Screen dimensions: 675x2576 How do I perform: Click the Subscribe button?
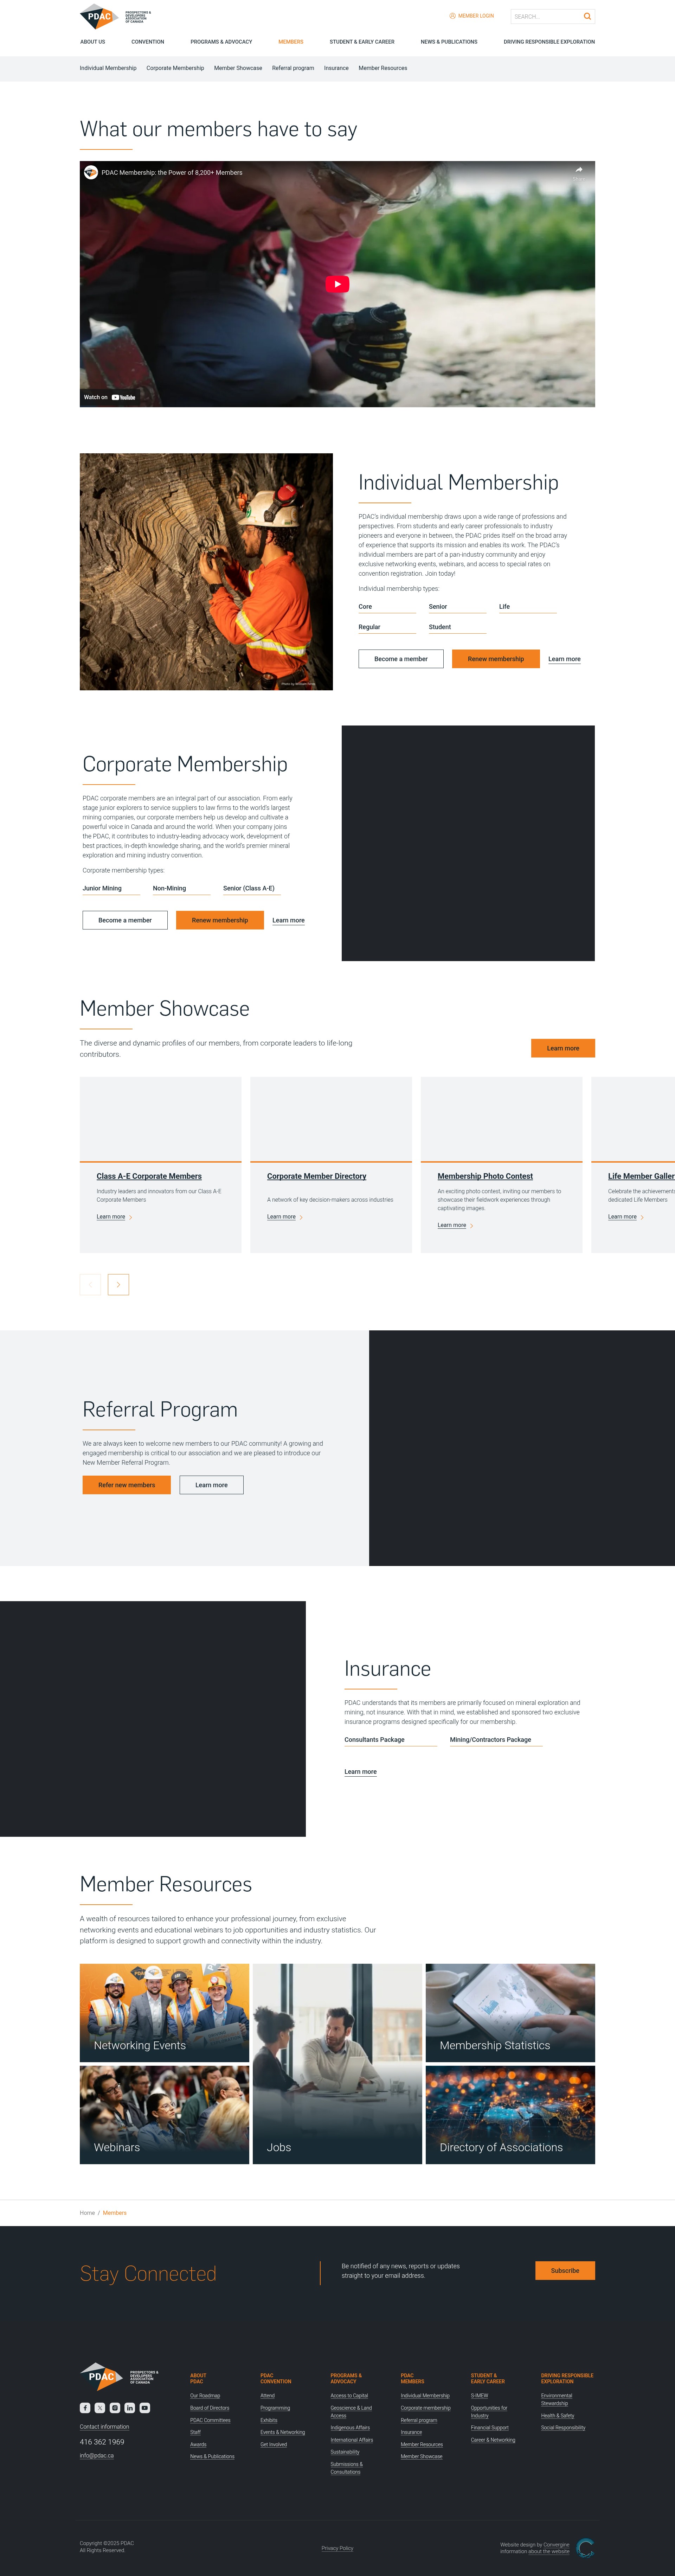coord(565,2271)
